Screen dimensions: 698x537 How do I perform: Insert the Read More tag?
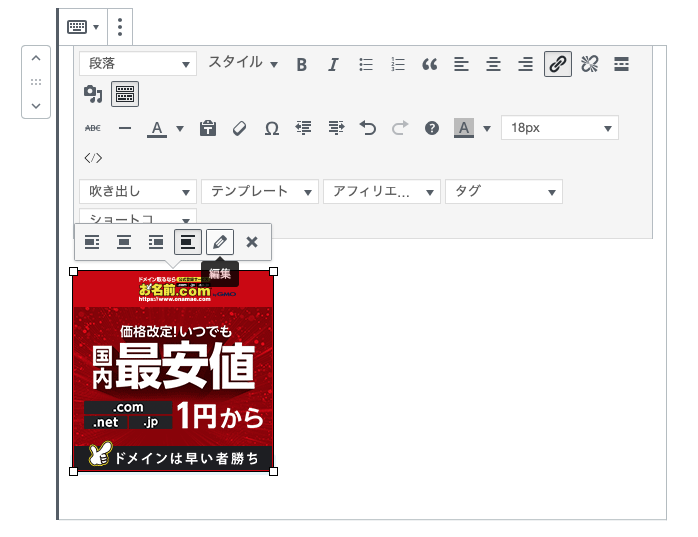621,65
